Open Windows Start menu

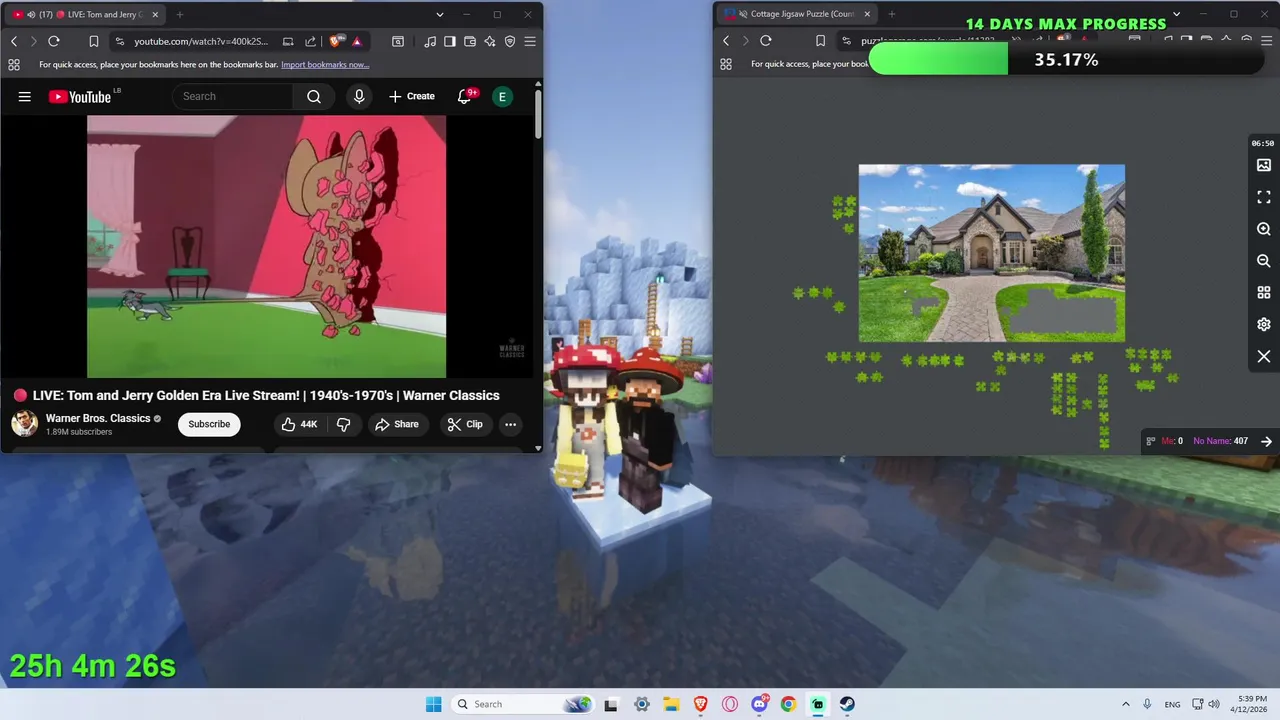pos(433,704)
